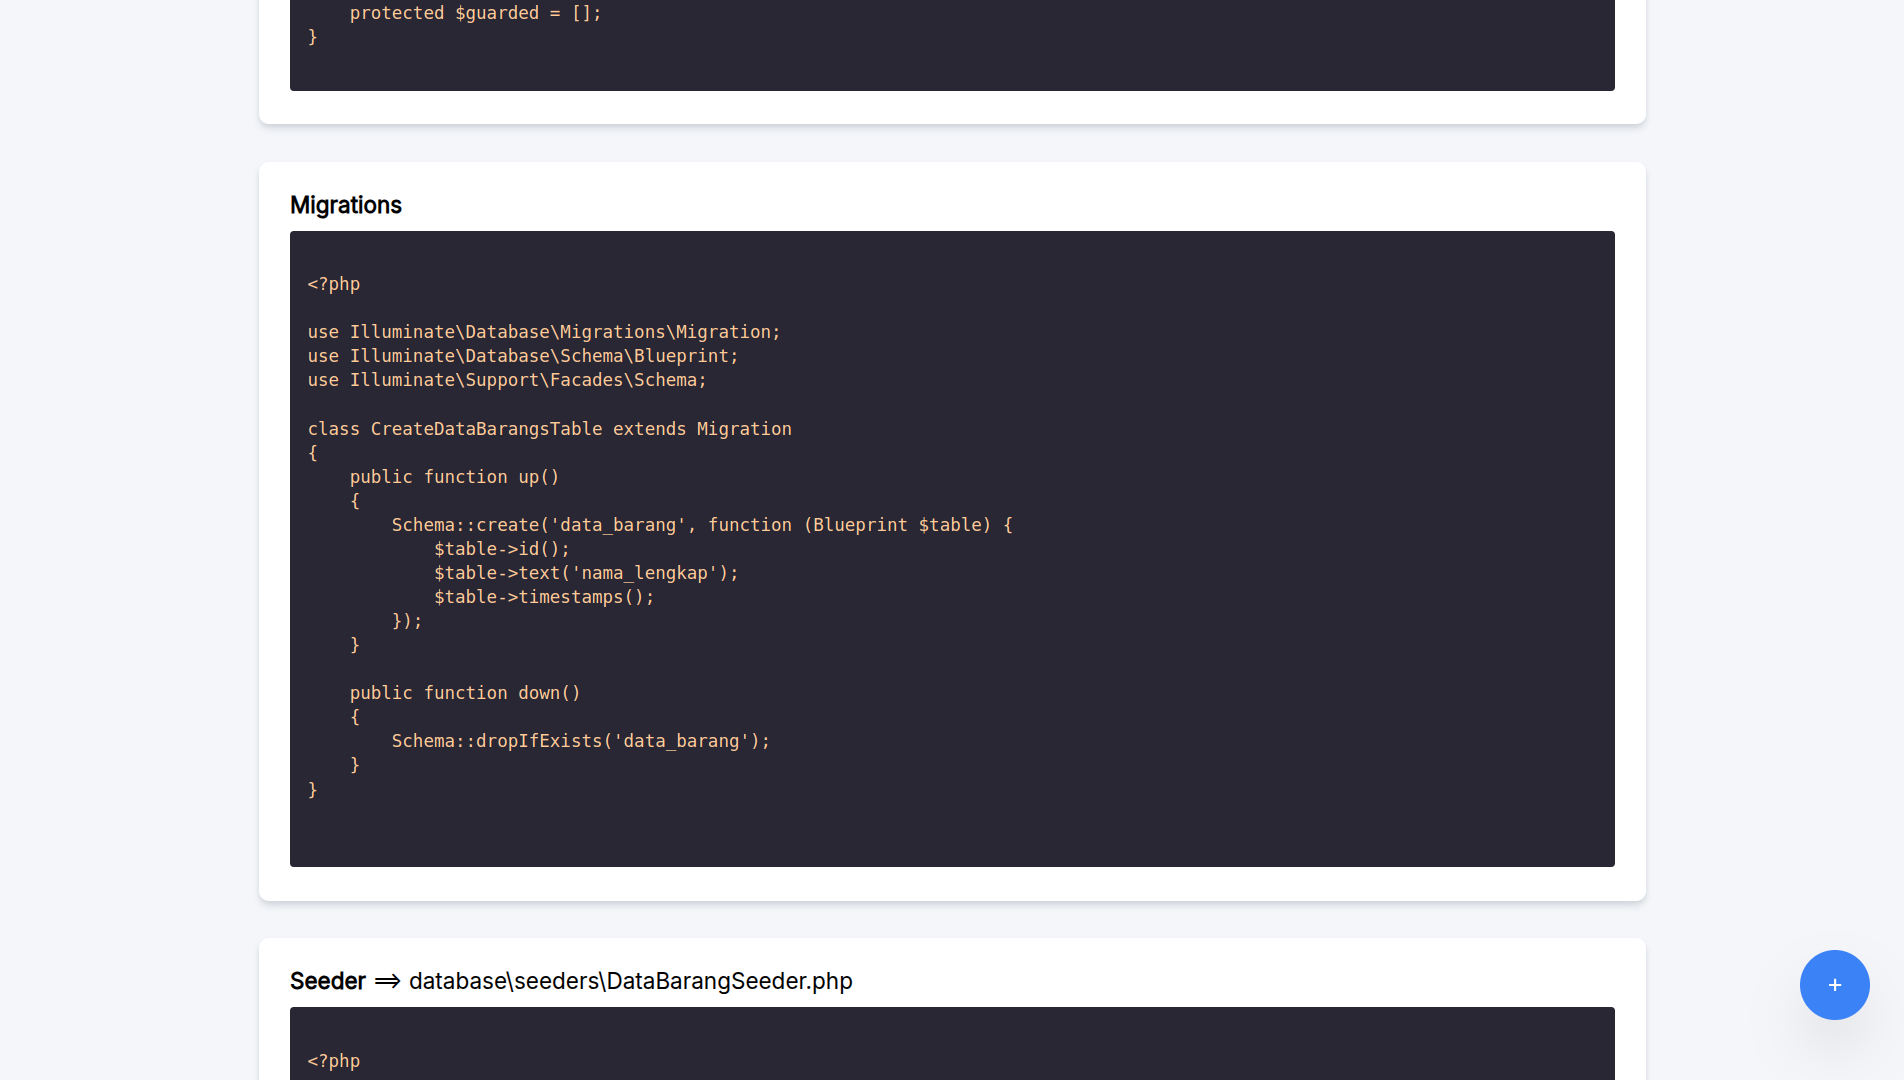Click the $table->text('nama_lengkap') line
Image resolution: width=1904 pixels, height=1080 pixels.
click(585, 573)
